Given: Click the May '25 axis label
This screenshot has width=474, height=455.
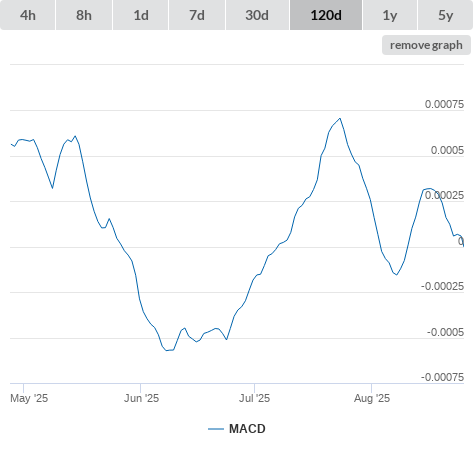Looking at the screenshot, I should point(29,398).
